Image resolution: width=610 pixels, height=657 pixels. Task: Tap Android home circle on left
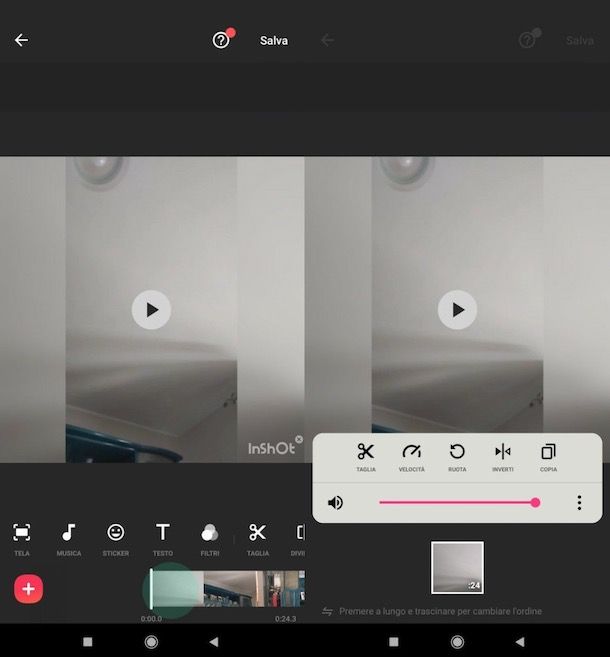(151, 641)
